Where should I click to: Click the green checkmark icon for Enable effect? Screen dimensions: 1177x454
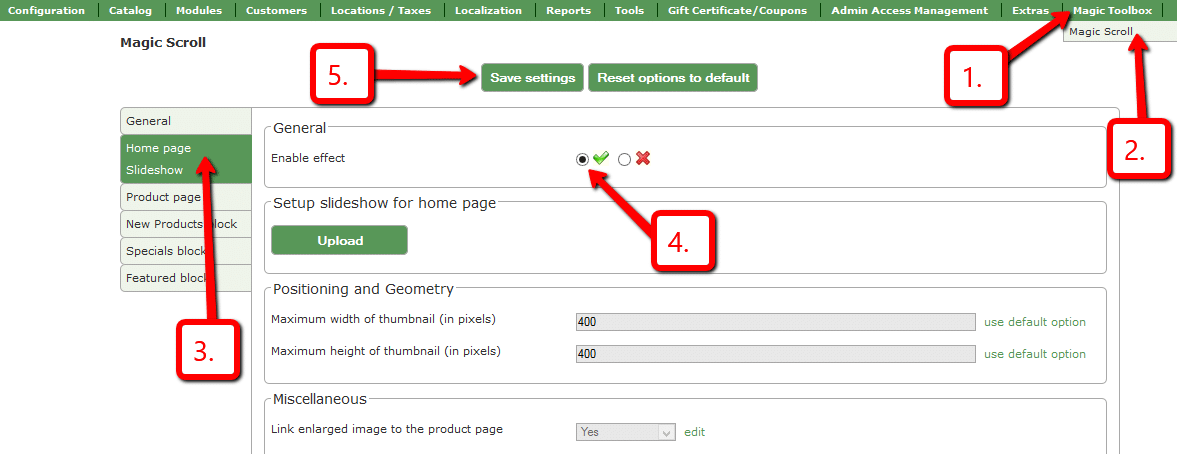click(x=600, y=158)
